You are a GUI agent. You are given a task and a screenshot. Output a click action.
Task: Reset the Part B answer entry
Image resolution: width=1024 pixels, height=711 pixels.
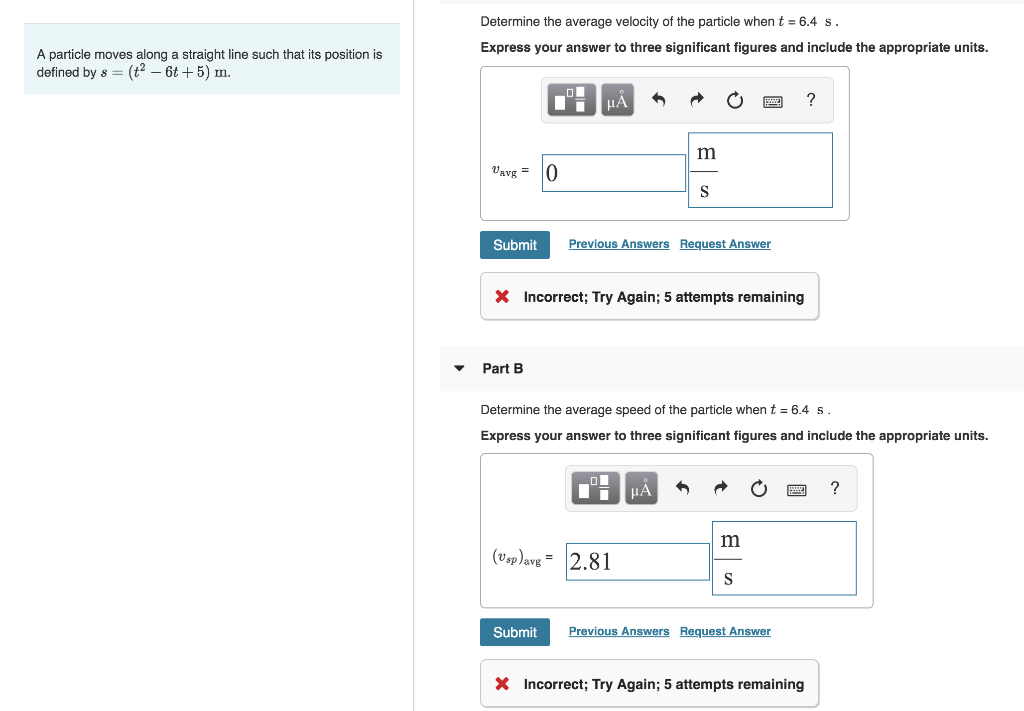pyautogui.click(x=759, y=488)
